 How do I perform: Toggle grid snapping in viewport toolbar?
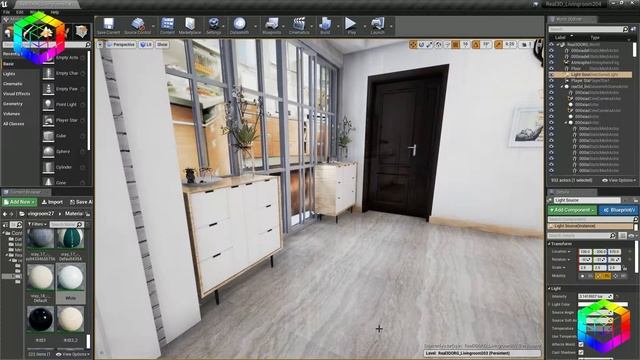point(456,44)
